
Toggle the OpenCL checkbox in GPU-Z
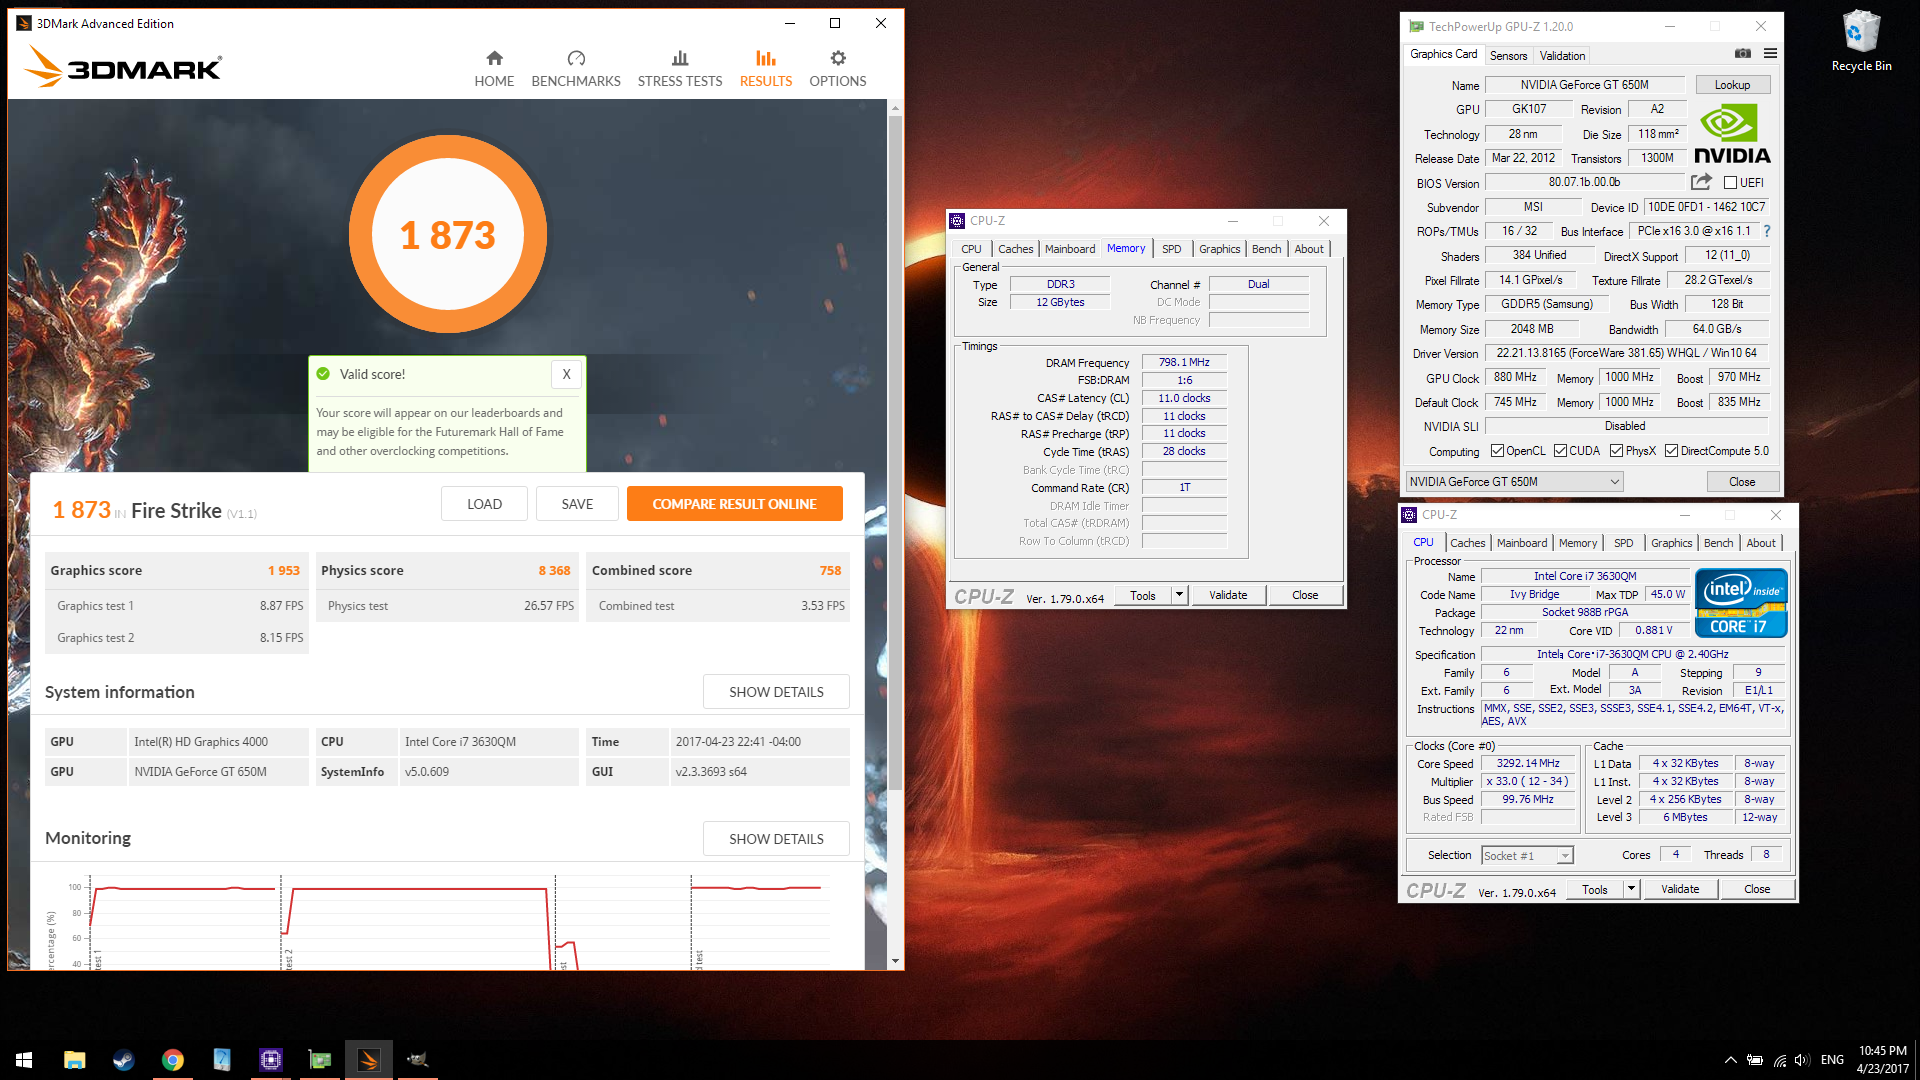pyautogui.click(x=1497, y=451)
